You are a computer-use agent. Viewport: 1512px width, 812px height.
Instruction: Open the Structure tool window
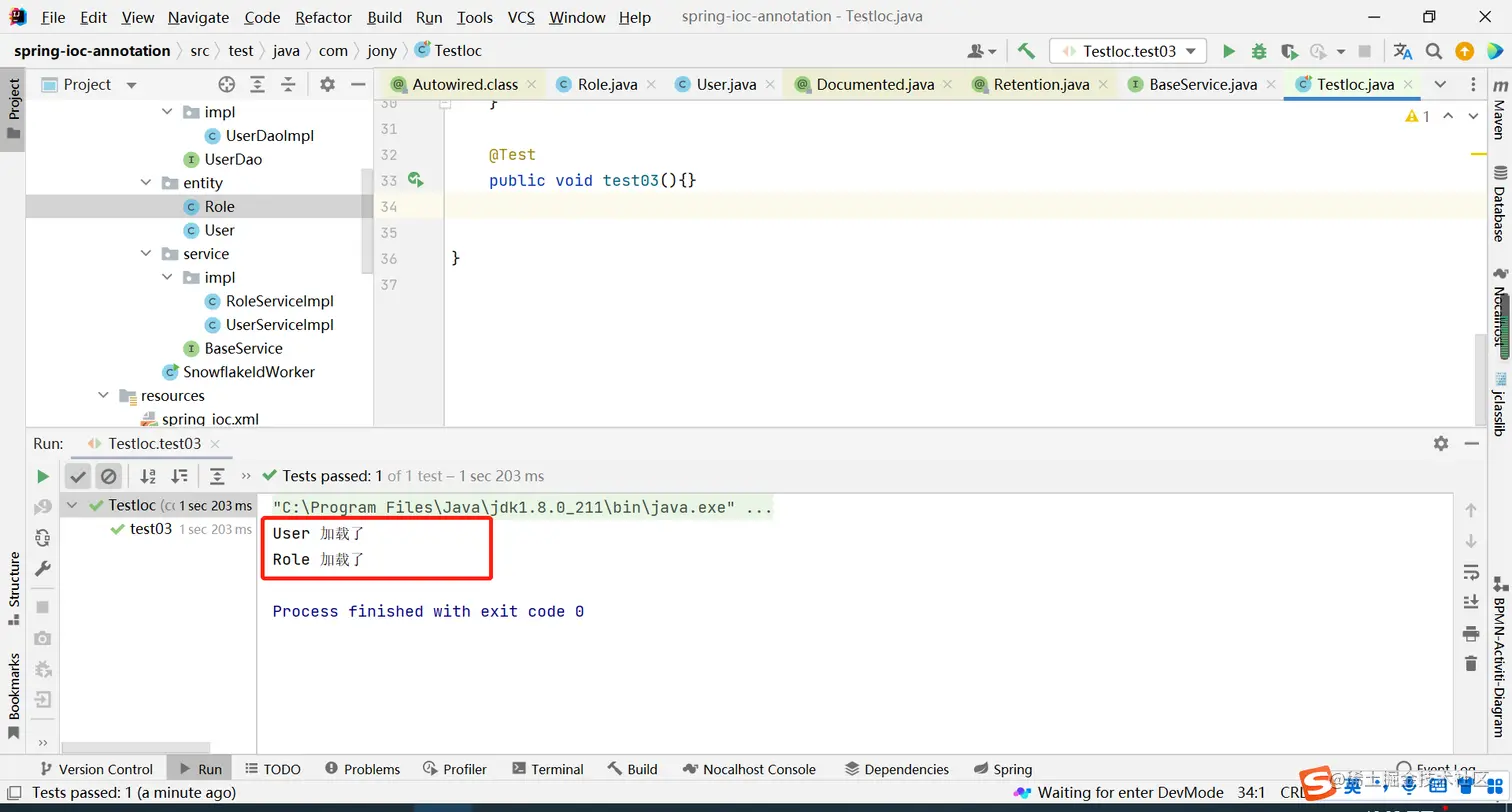point(14,588)
